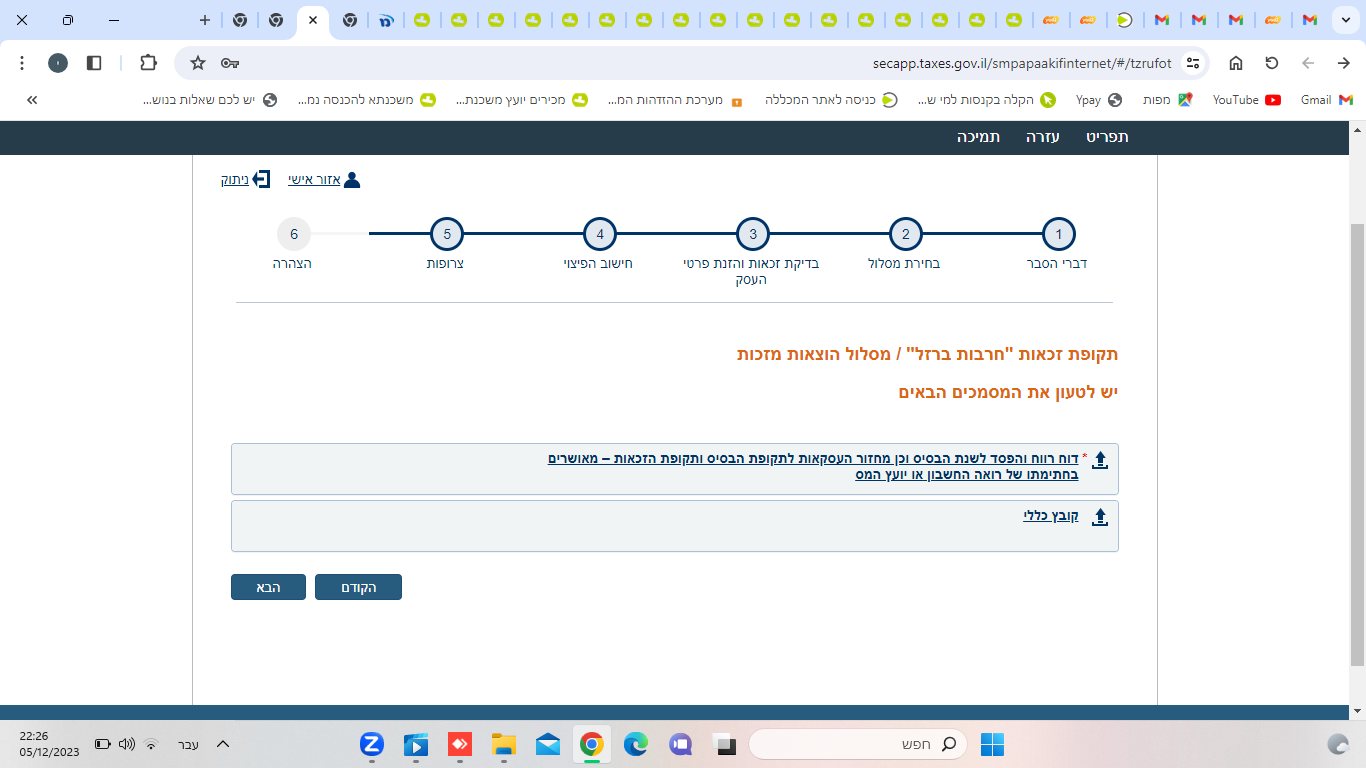The height and width of the screenshot is (768, 1366).
Task: Open the עזרה help menu
Action: coord(1042,137)
